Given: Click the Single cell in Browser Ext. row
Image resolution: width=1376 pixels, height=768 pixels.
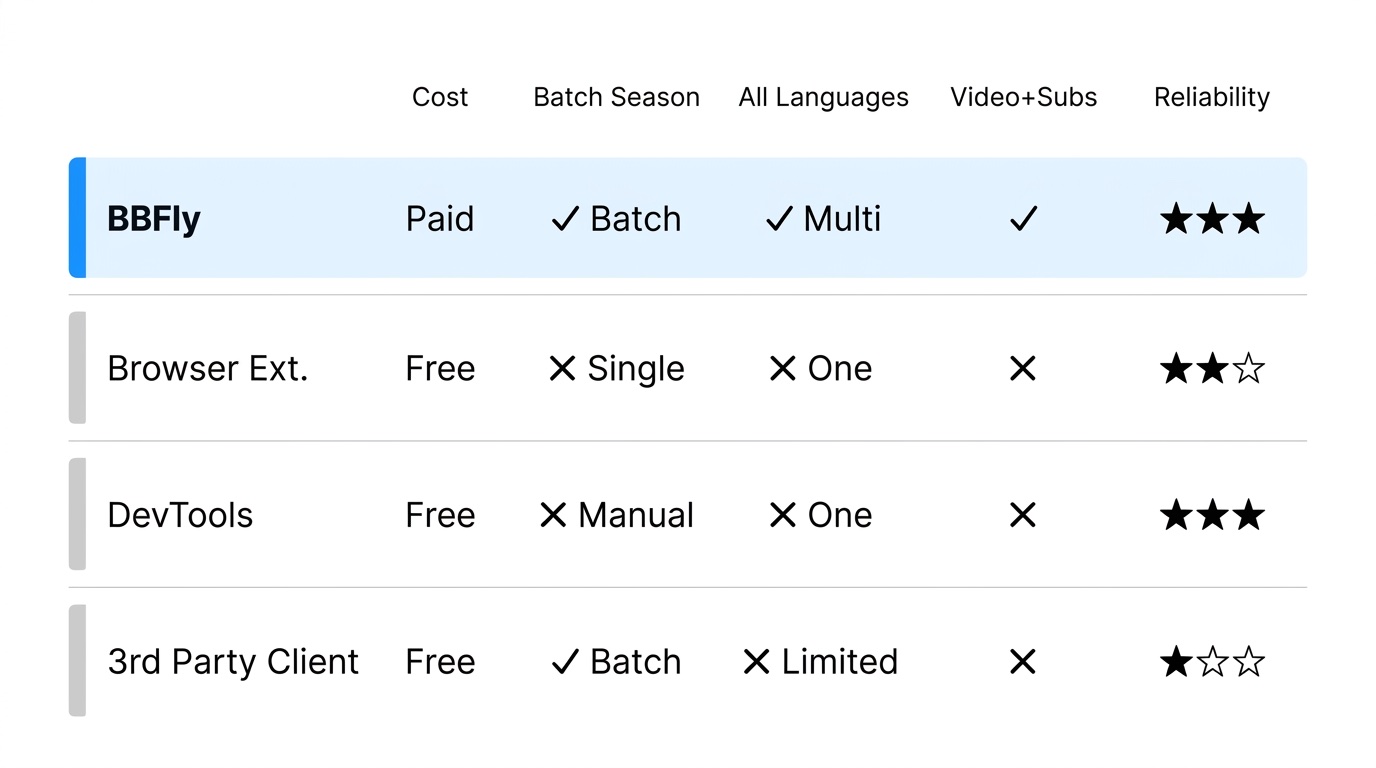Looking at the screenshot, I should (x=616, y=370).
